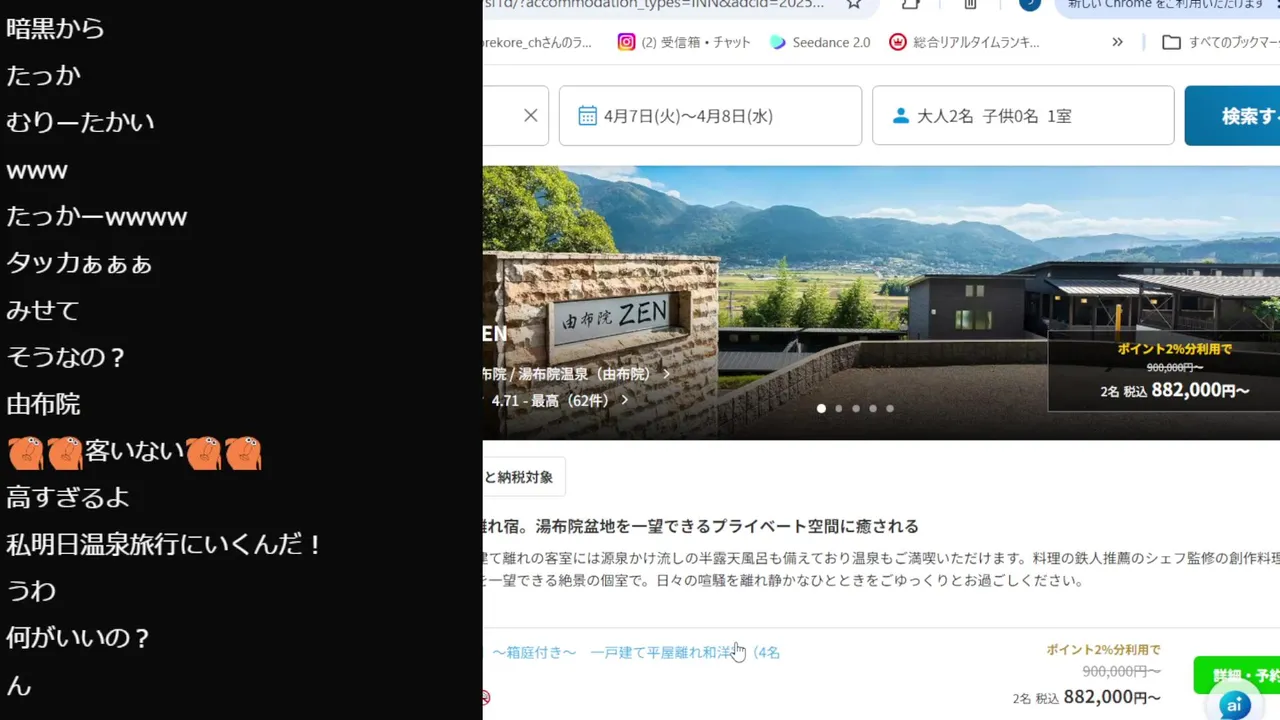Click the chat comment タッカぁぁぁ
Screen dimensions: 1280x720
(79, 263)
